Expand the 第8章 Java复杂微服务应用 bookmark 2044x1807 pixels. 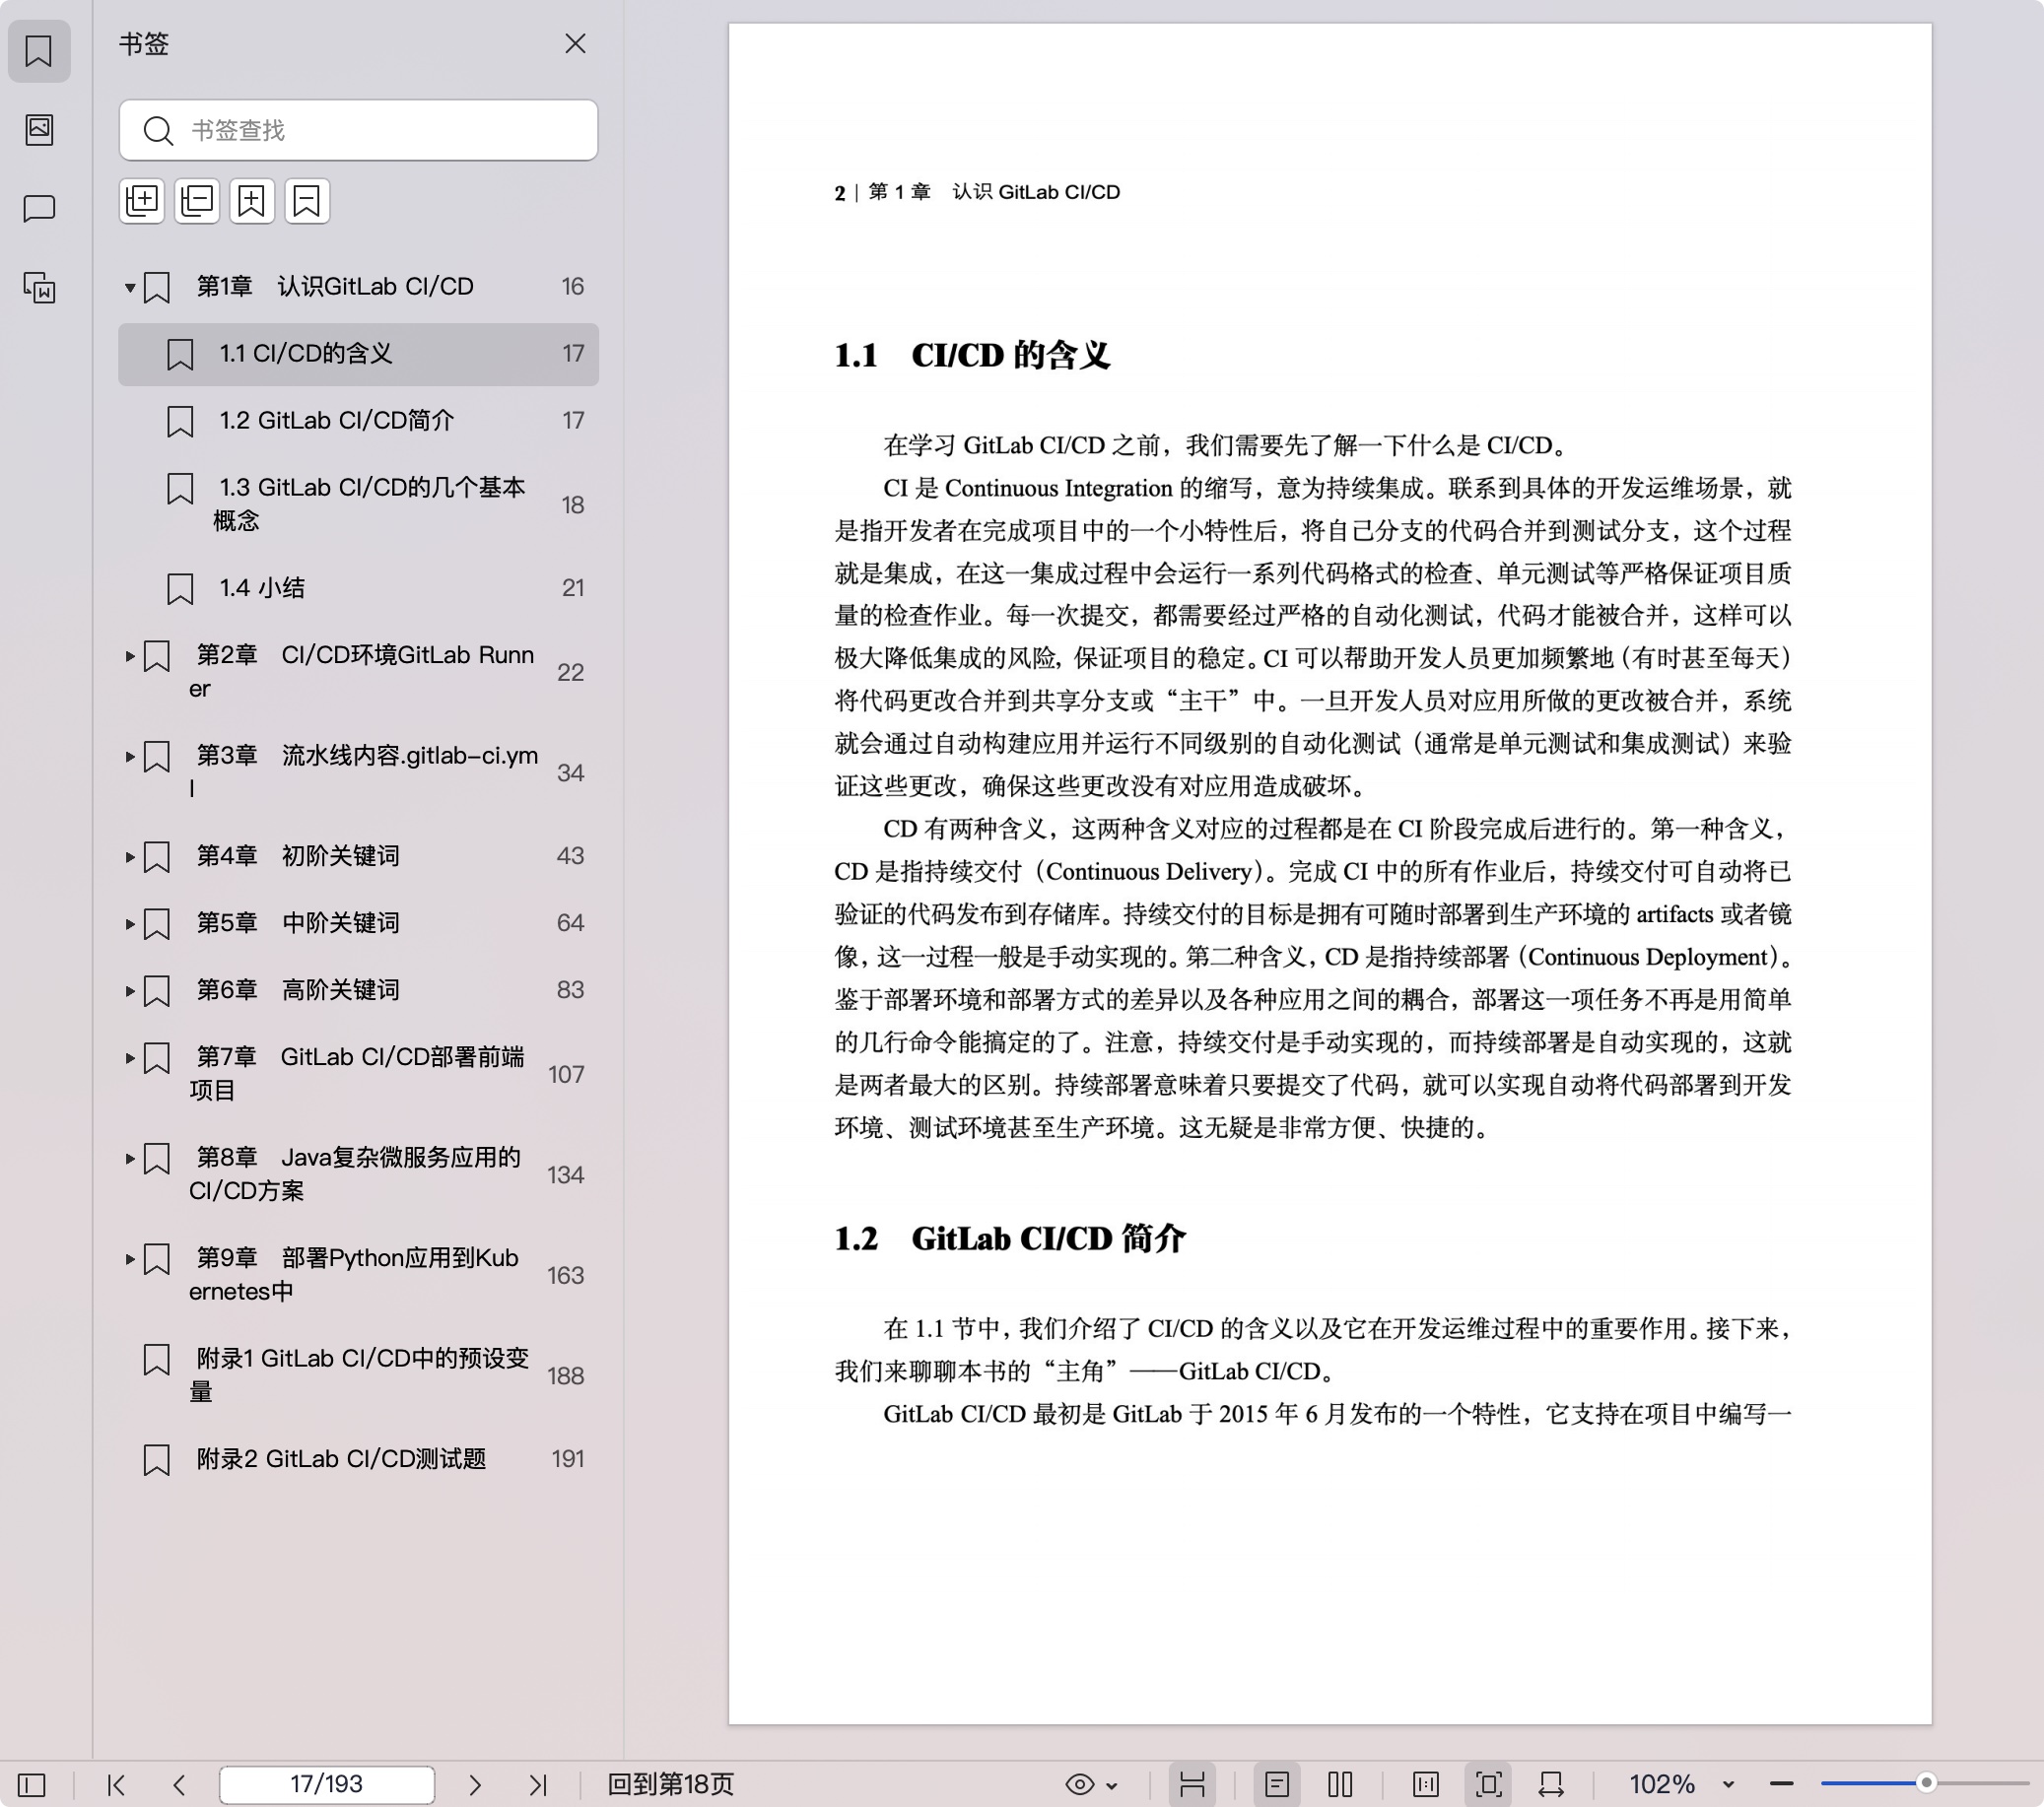pos(130,1159)
